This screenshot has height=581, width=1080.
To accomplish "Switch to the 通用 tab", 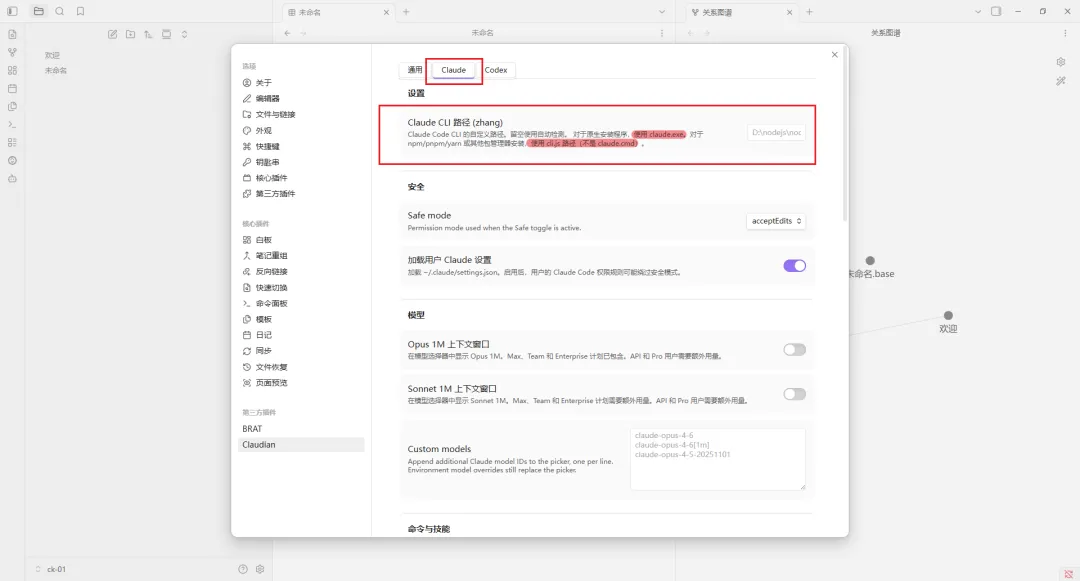I will tap(415, 70).
